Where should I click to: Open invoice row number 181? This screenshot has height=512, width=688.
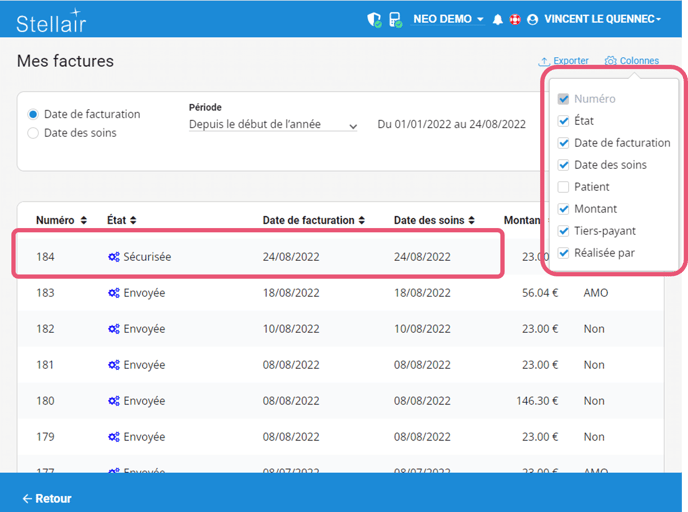tap(45, 365)
